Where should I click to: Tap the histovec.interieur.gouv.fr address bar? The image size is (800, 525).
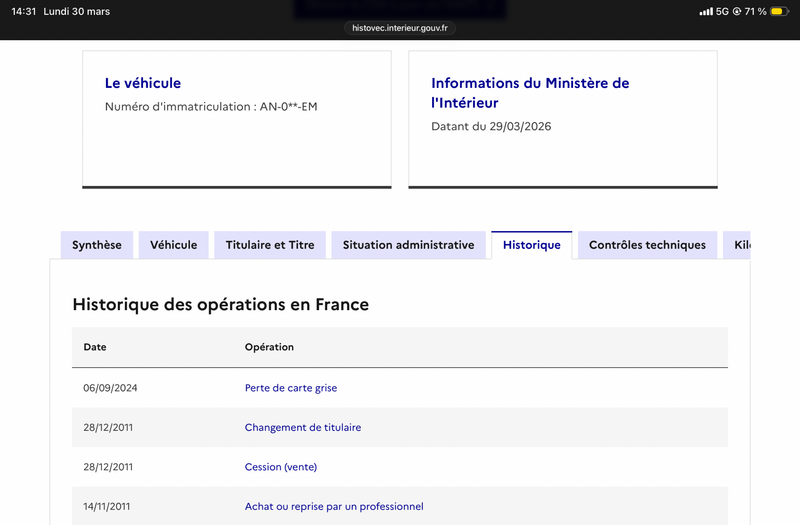(x=400, y=28)
